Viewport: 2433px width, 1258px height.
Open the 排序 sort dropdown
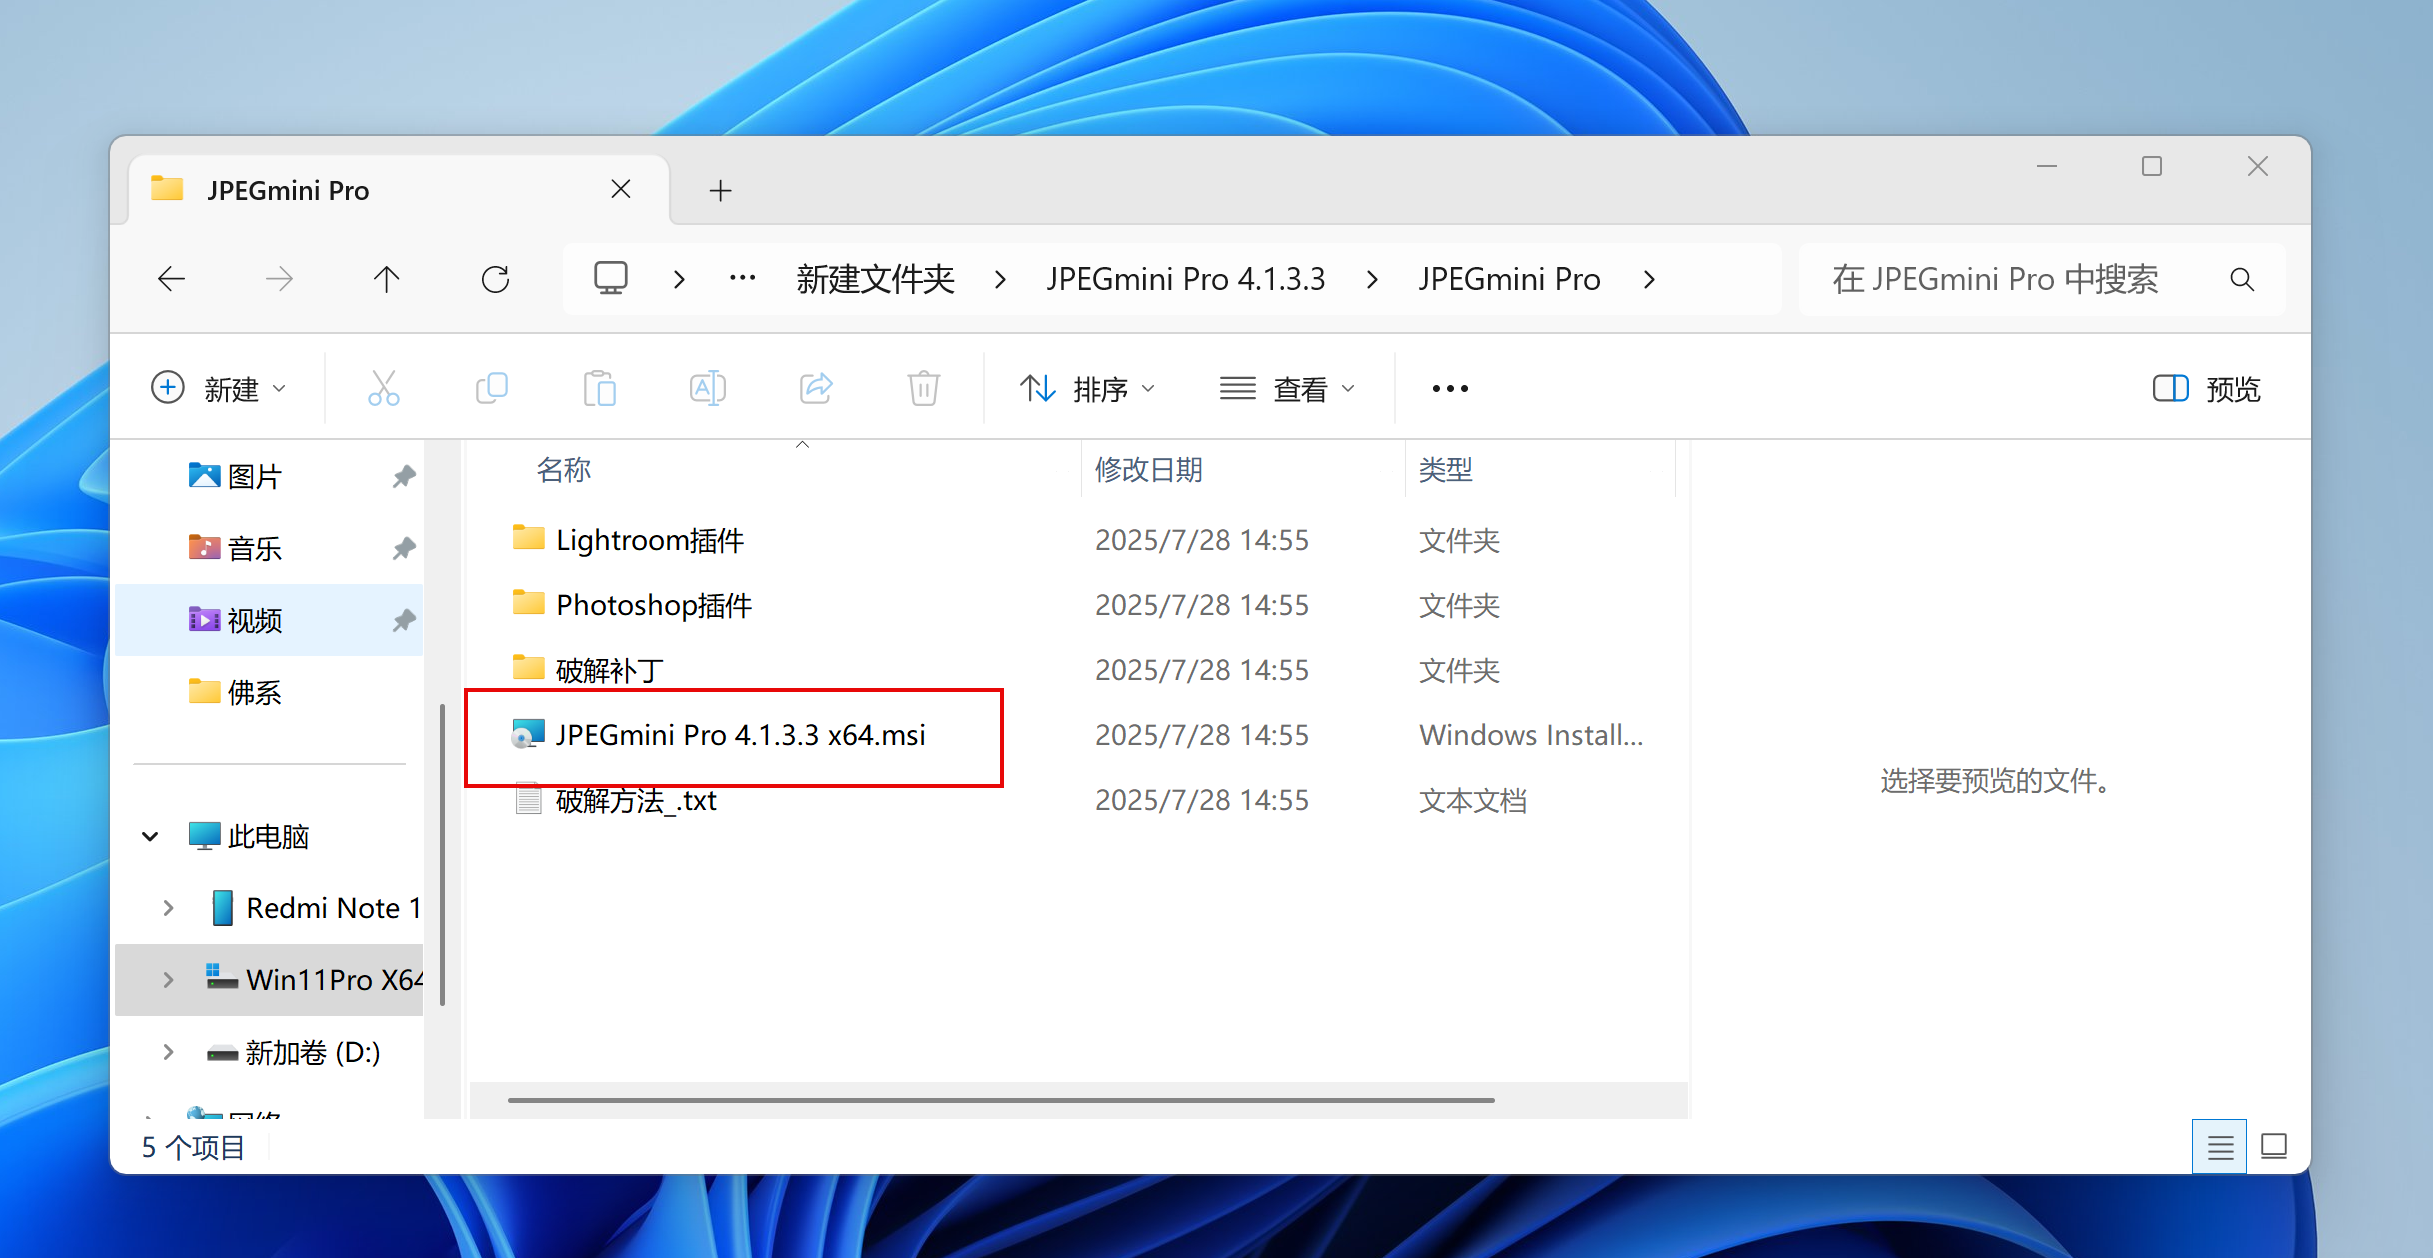(1087, 388)
